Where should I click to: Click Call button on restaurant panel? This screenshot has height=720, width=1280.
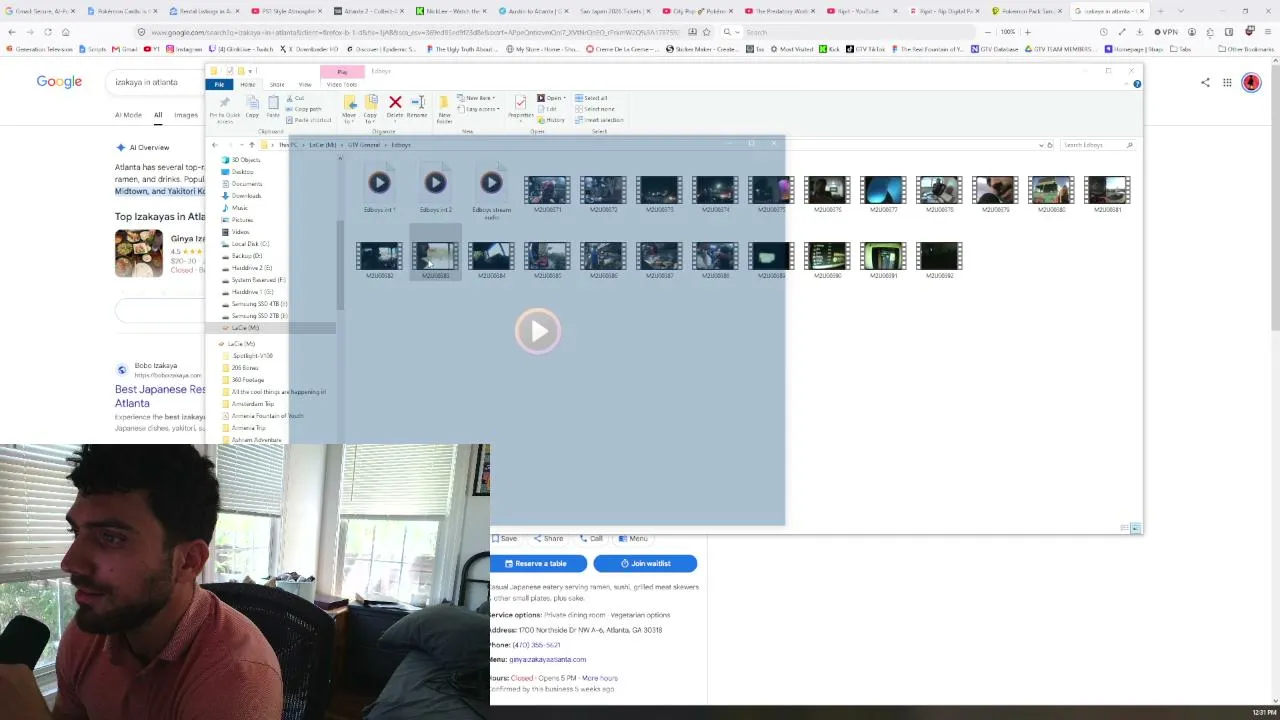click(592, 539)
